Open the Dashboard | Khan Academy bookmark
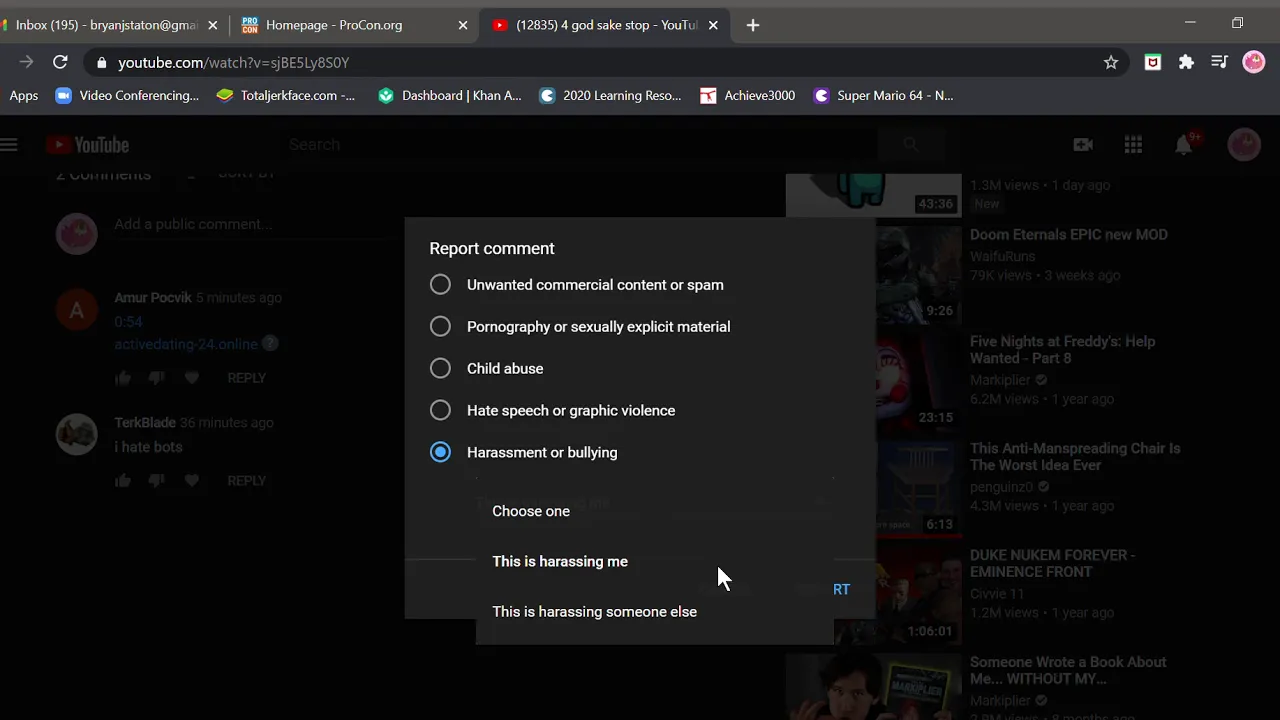Viewport: 1280px width, 720px height. click(450, 95)
